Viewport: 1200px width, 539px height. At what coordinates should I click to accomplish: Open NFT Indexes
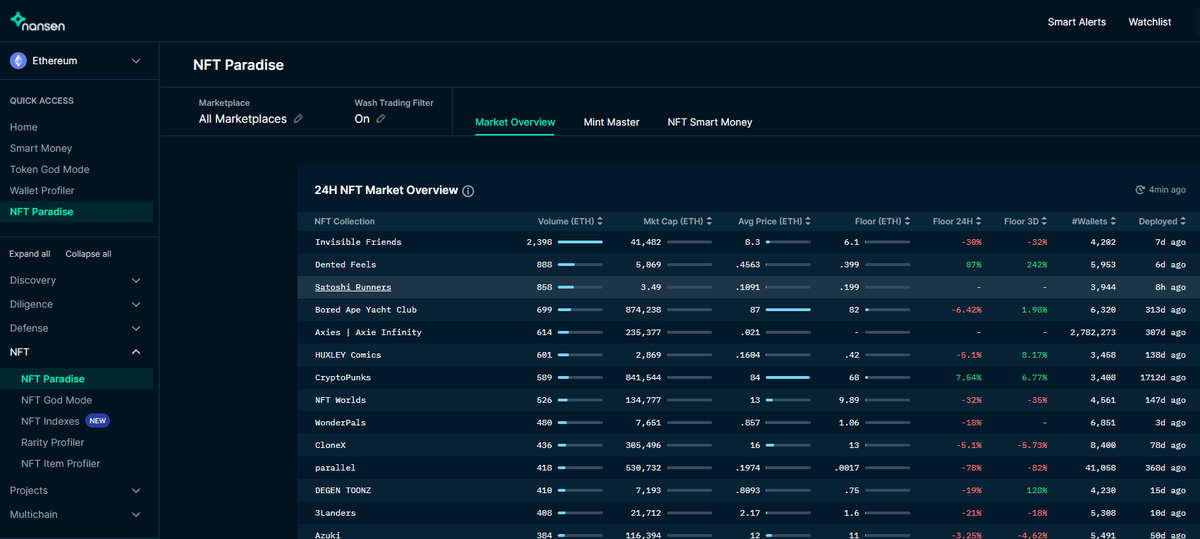click(x=50, y=421)
